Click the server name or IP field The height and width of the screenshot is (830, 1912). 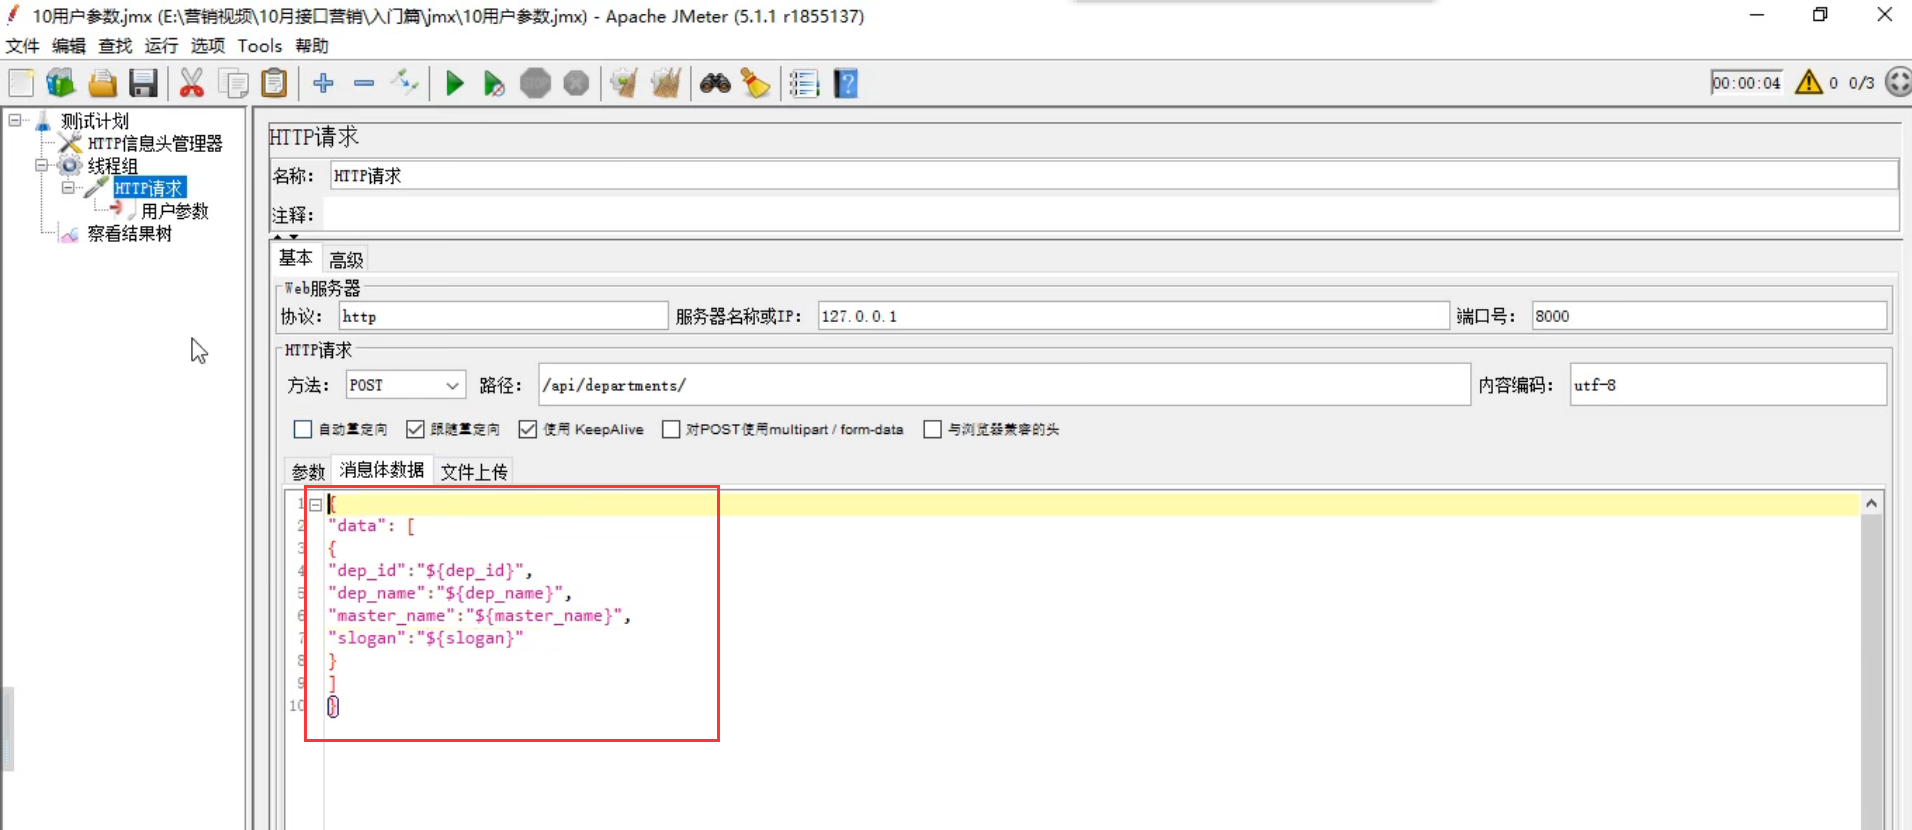pyautogui.click(x=1133, y=316)
